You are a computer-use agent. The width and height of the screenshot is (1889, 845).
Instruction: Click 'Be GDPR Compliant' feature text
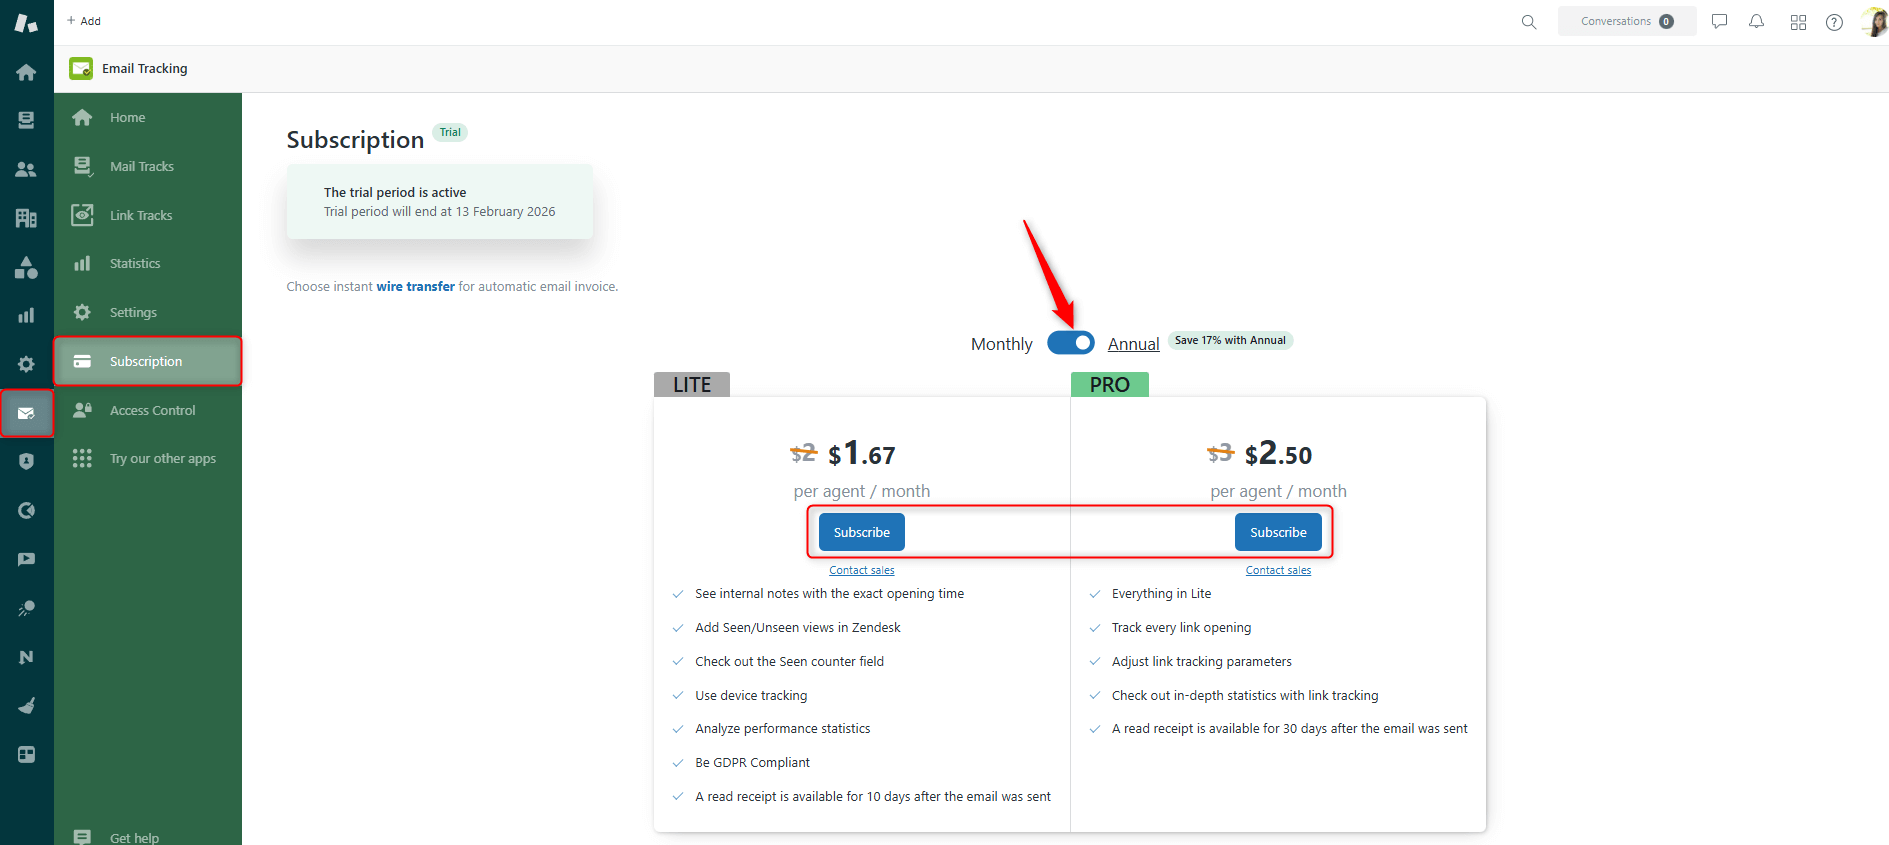(752, 763)
